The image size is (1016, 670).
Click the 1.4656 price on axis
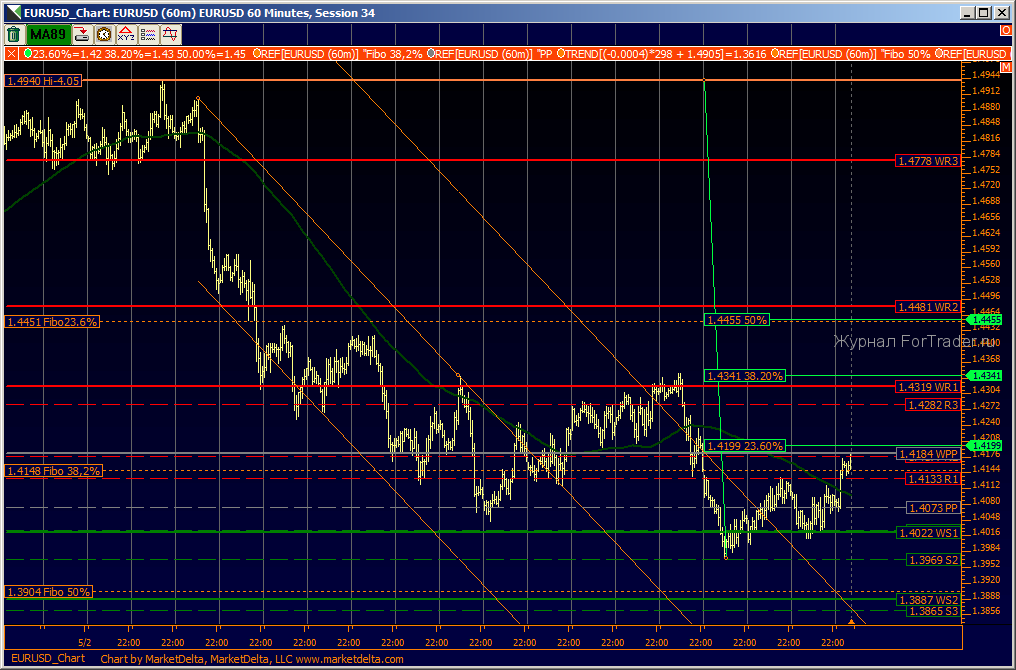[x=986, y=217]
